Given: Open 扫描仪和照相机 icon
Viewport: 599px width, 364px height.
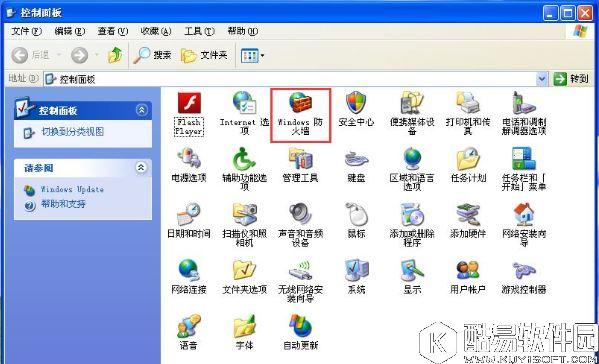Looking at the screenshot, I should pos(244,214).
